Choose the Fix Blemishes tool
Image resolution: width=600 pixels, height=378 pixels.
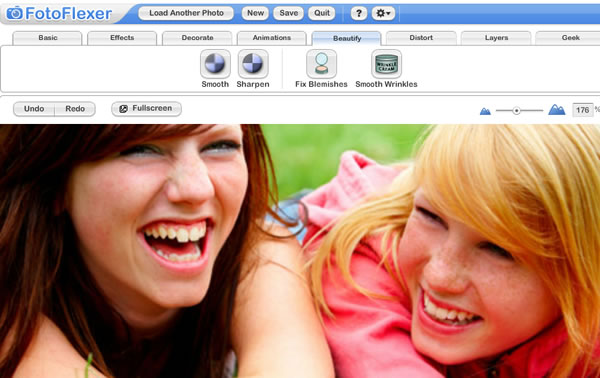[321, 64]
